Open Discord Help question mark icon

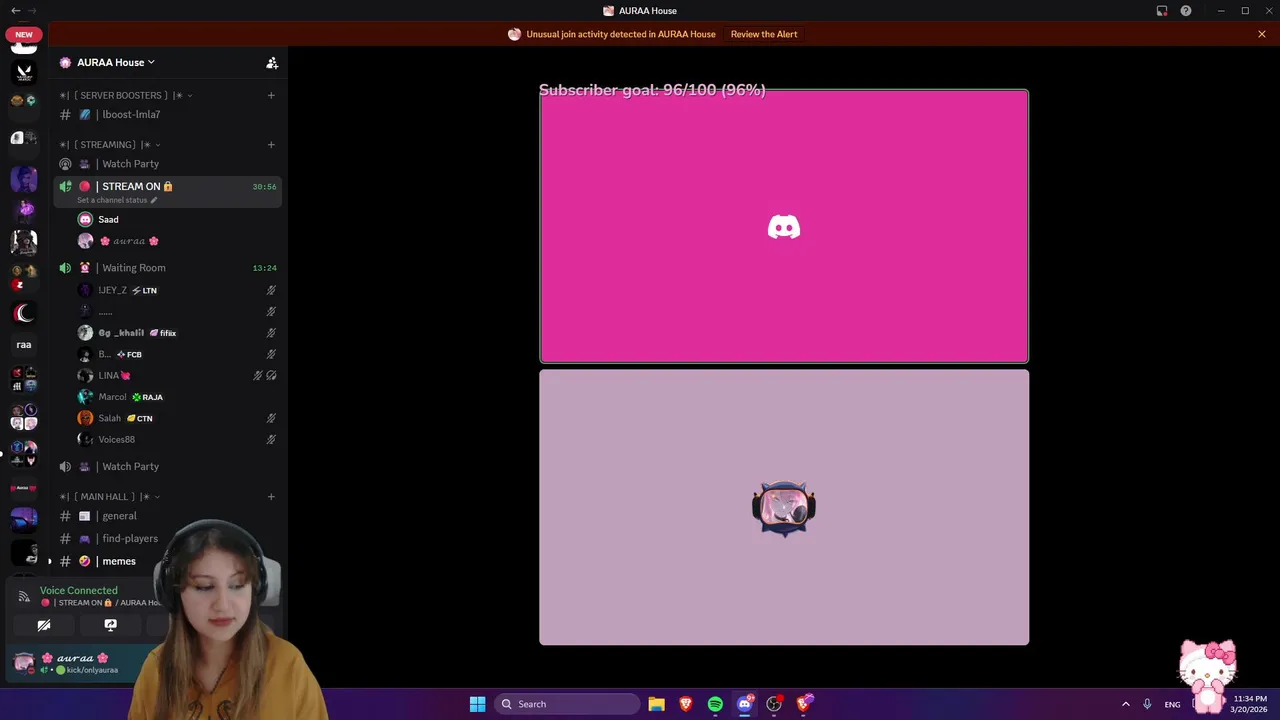point(1186,11)
